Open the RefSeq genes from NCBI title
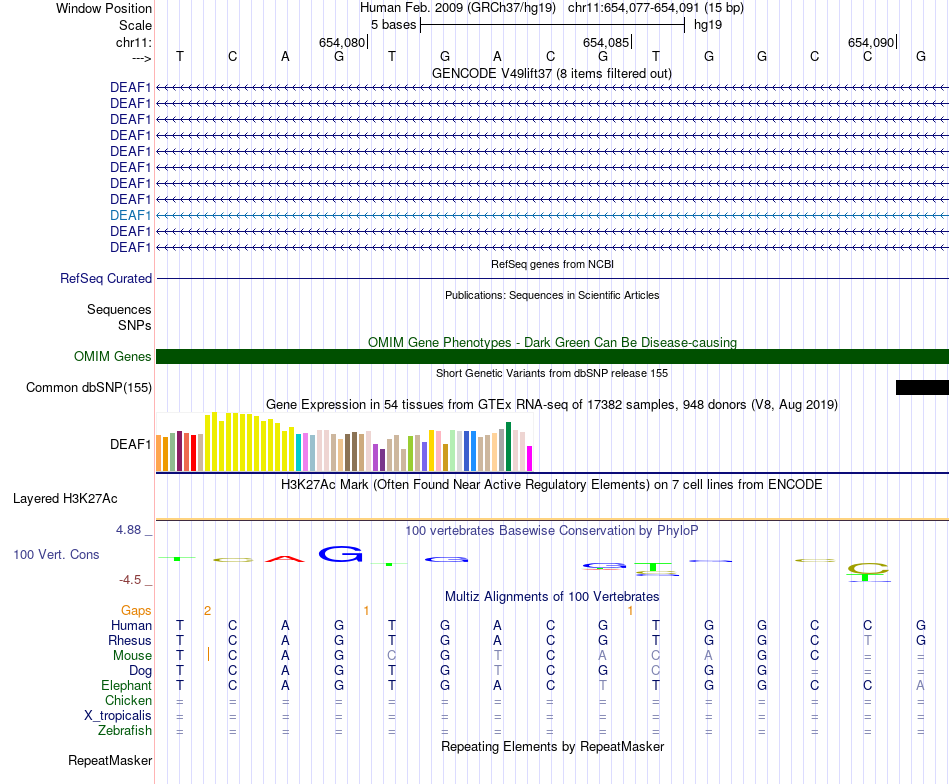Viewport: 950px width, 784px height. (552, 264)
